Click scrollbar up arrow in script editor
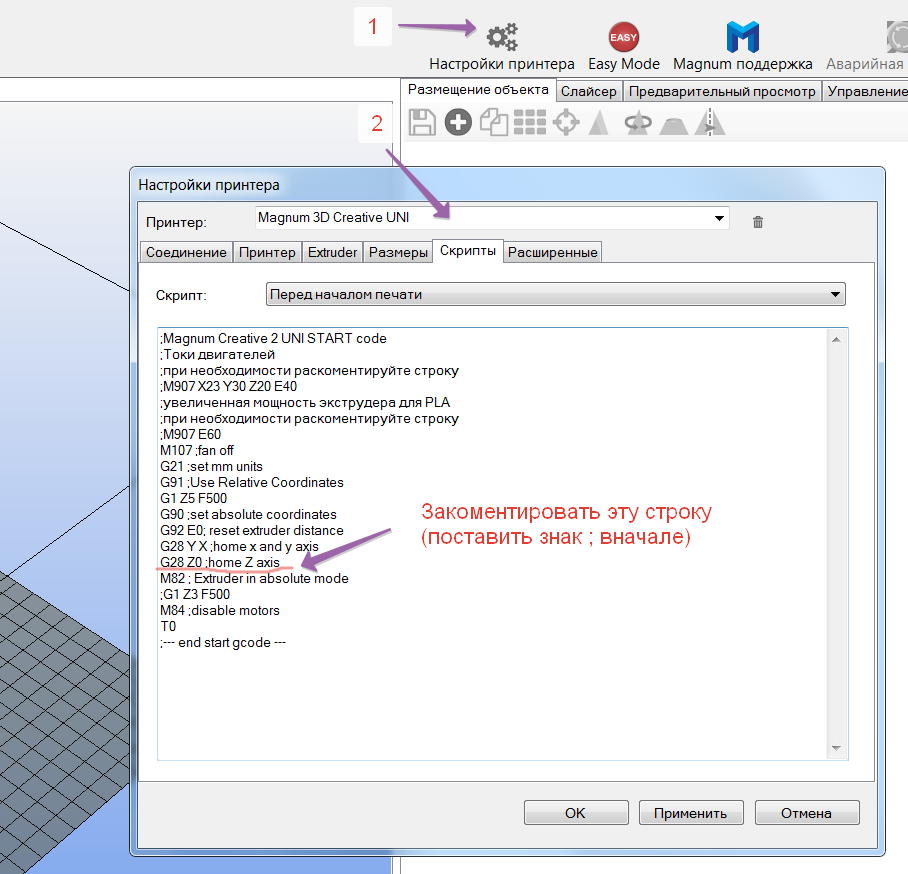 (836, 339)
